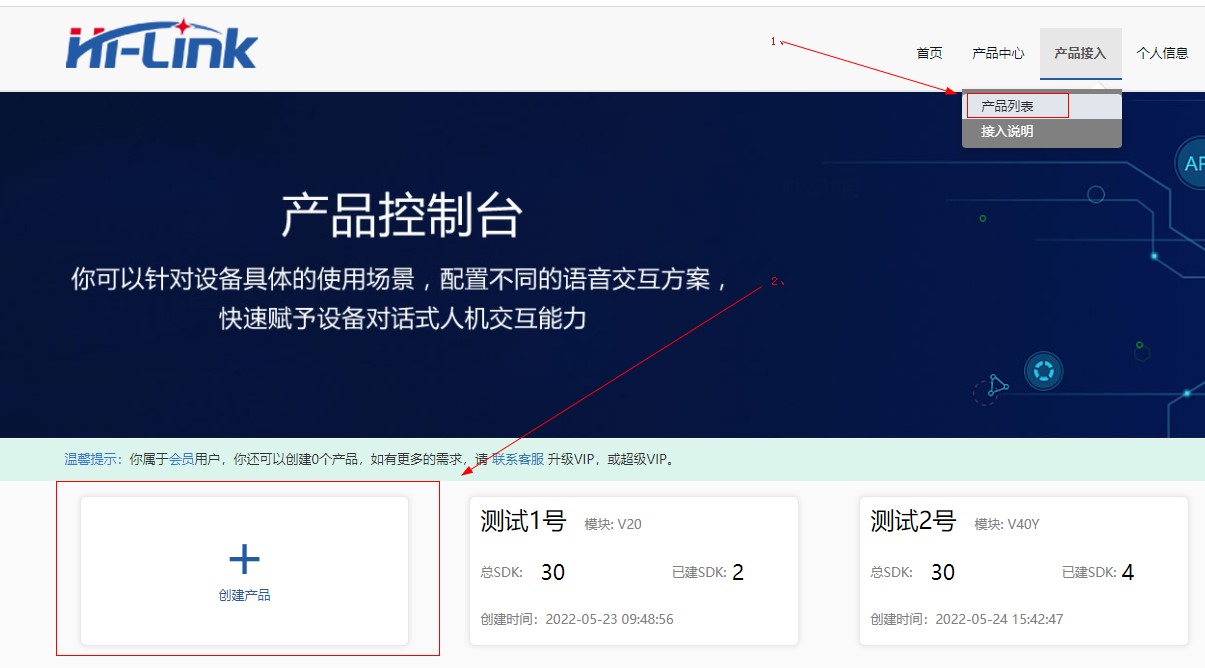This screenshot has width=1205, height=668.
Task: Open the 产品中心 navigation item
Action: click(x=998, y=53)
